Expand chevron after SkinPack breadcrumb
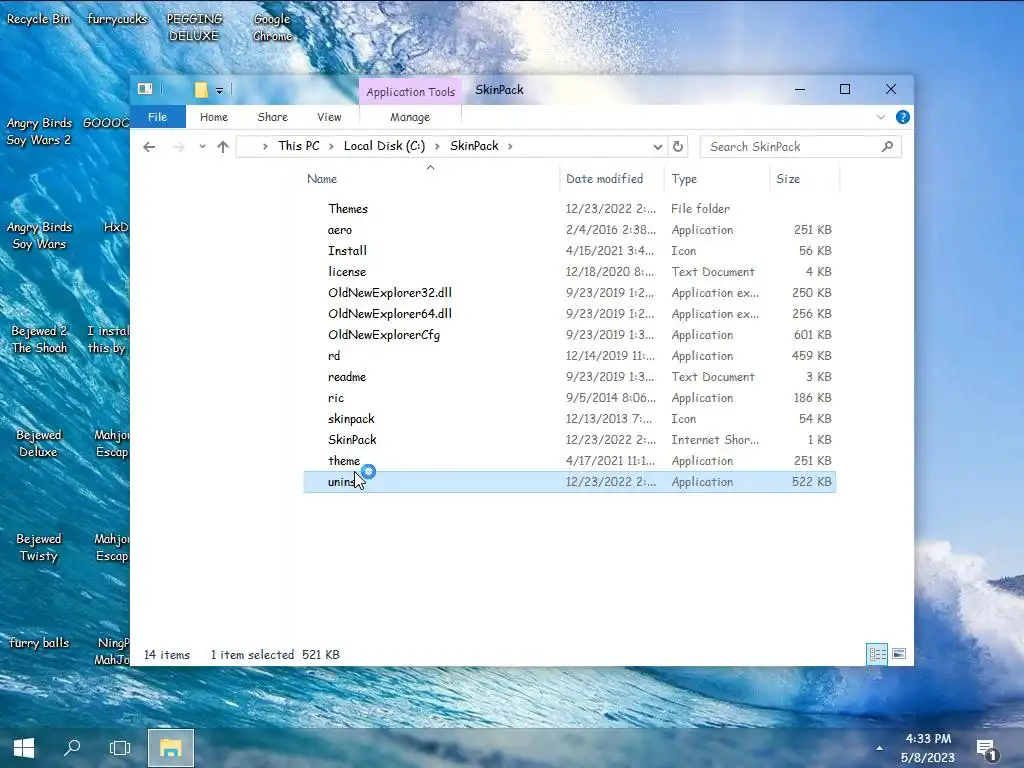1024x768 pixels. pos(510,146)
